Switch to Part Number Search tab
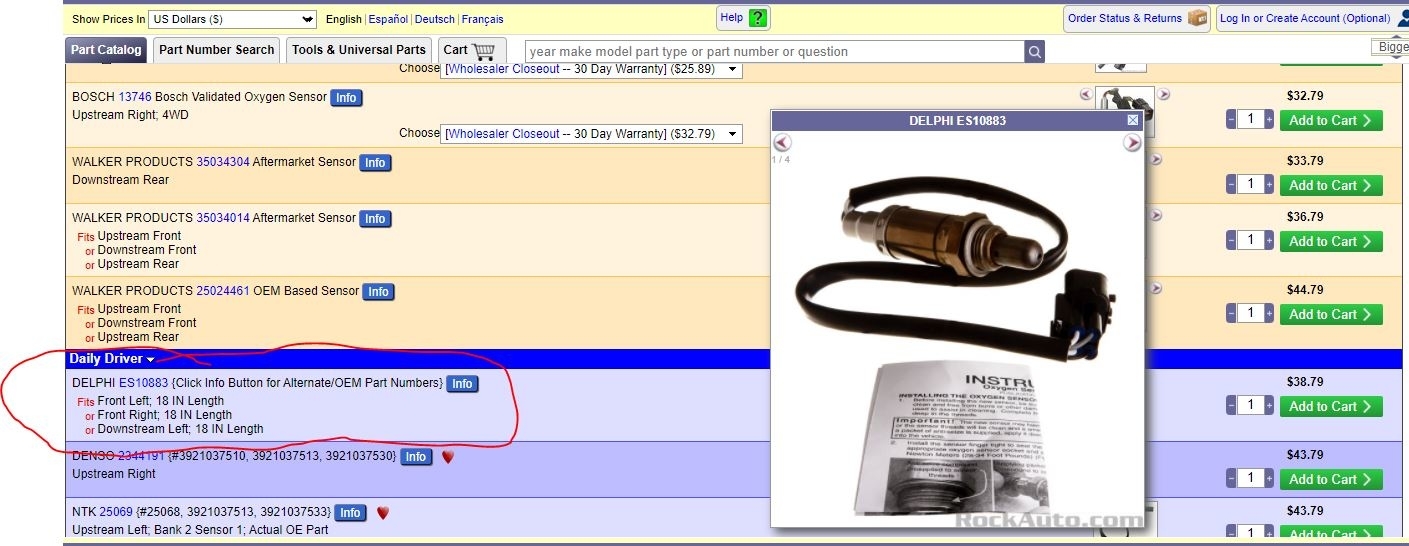The height and width of the screenshot is (546, 1409). click(x=216, y=50)
